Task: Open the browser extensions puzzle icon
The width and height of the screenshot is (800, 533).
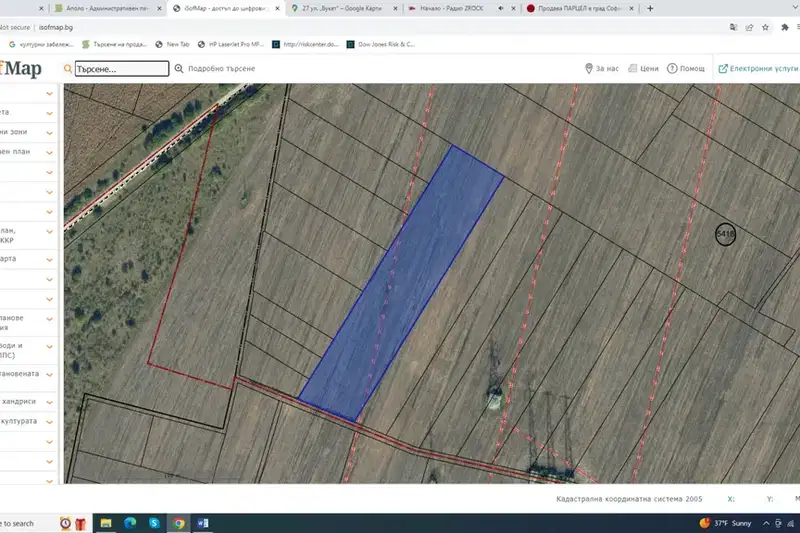Action: 785,27
